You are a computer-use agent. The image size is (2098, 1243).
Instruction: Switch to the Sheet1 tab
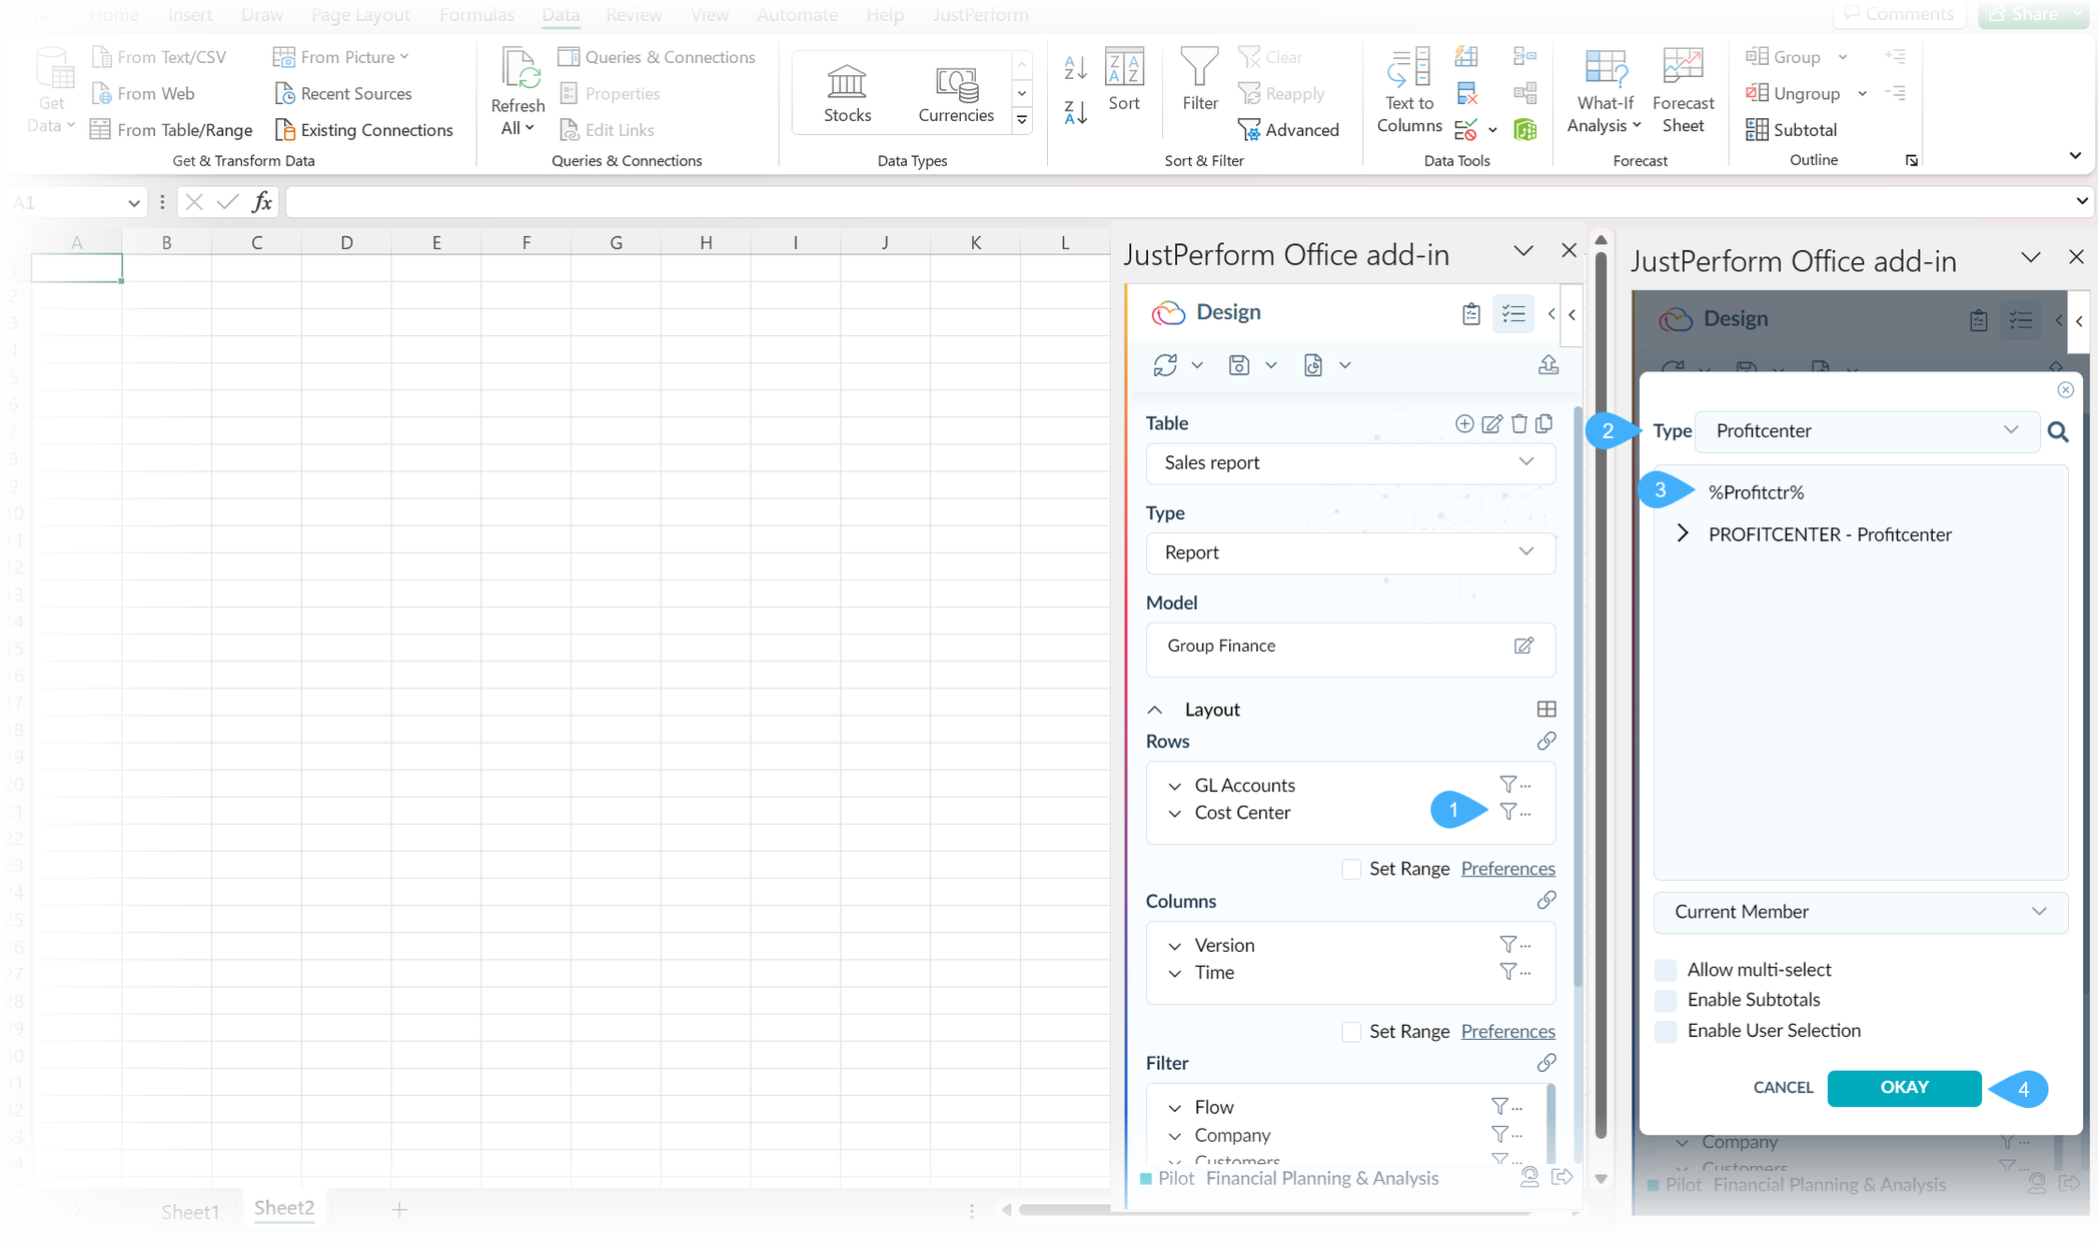190,1211
